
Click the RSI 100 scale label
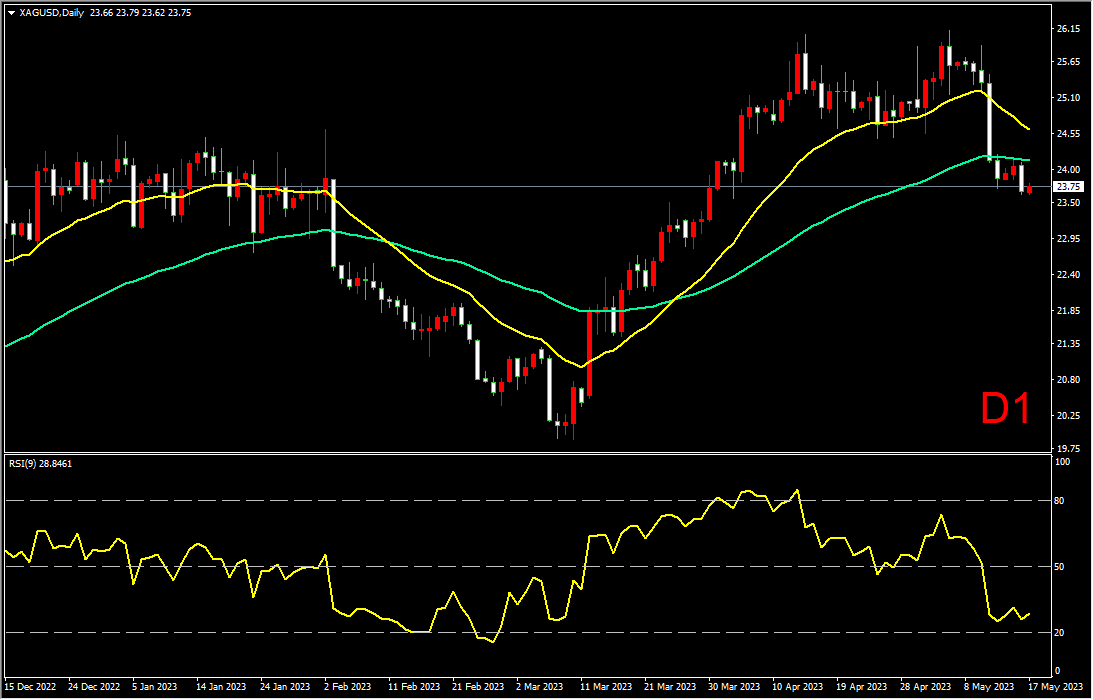(x=1064, y=462)
